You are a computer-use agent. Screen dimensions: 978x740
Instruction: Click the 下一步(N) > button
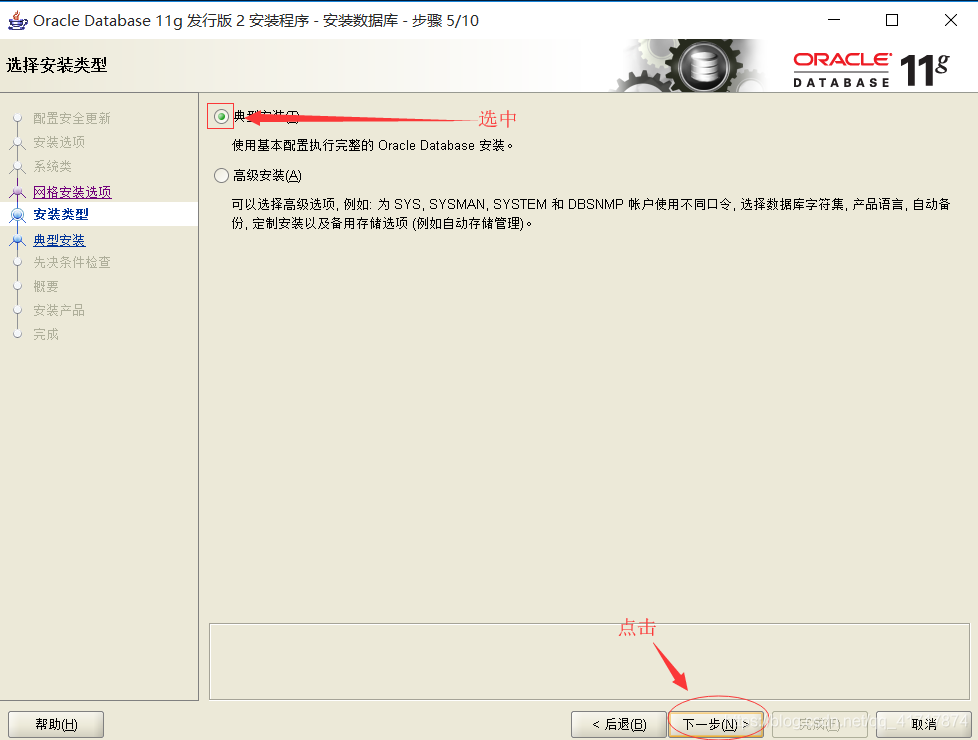coord(715,724)
